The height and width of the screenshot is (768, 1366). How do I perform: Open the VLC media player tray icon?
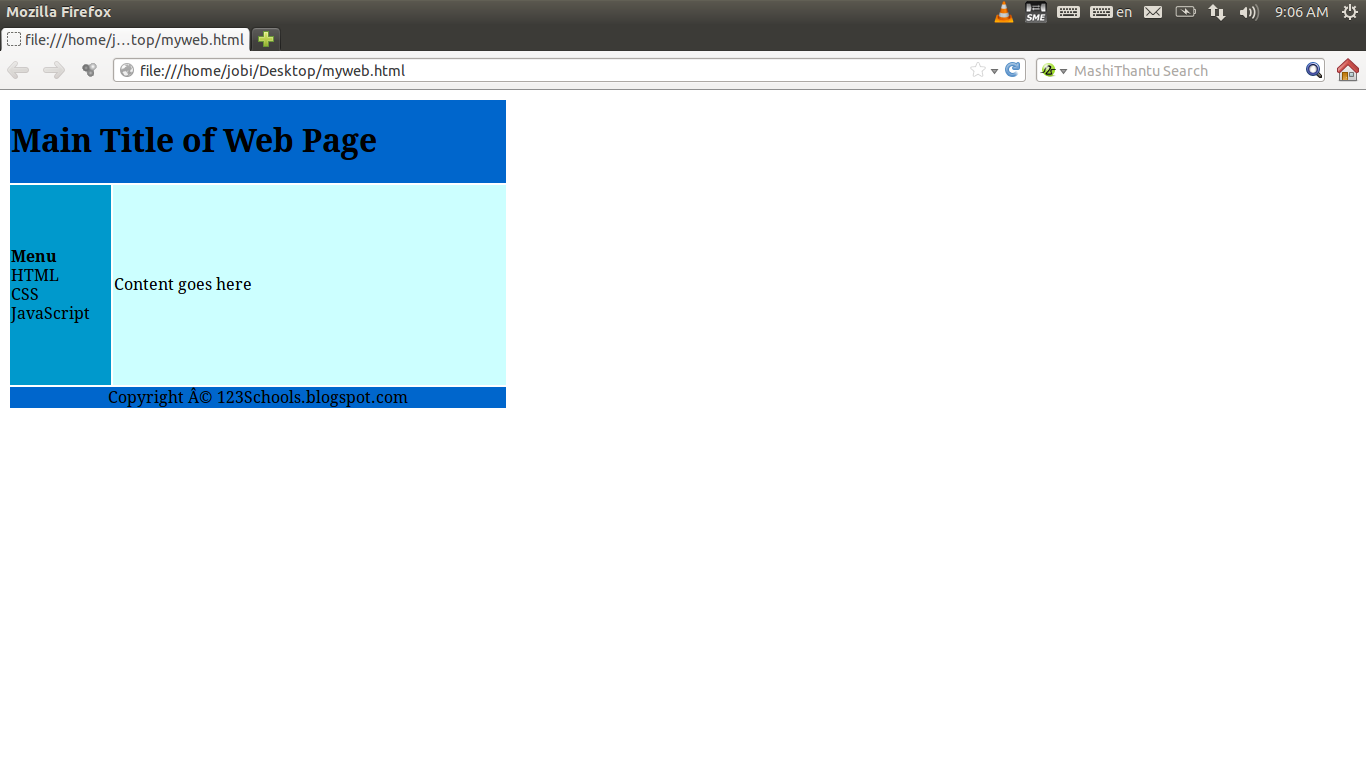pyautogui.click(x=1003, y=12)
